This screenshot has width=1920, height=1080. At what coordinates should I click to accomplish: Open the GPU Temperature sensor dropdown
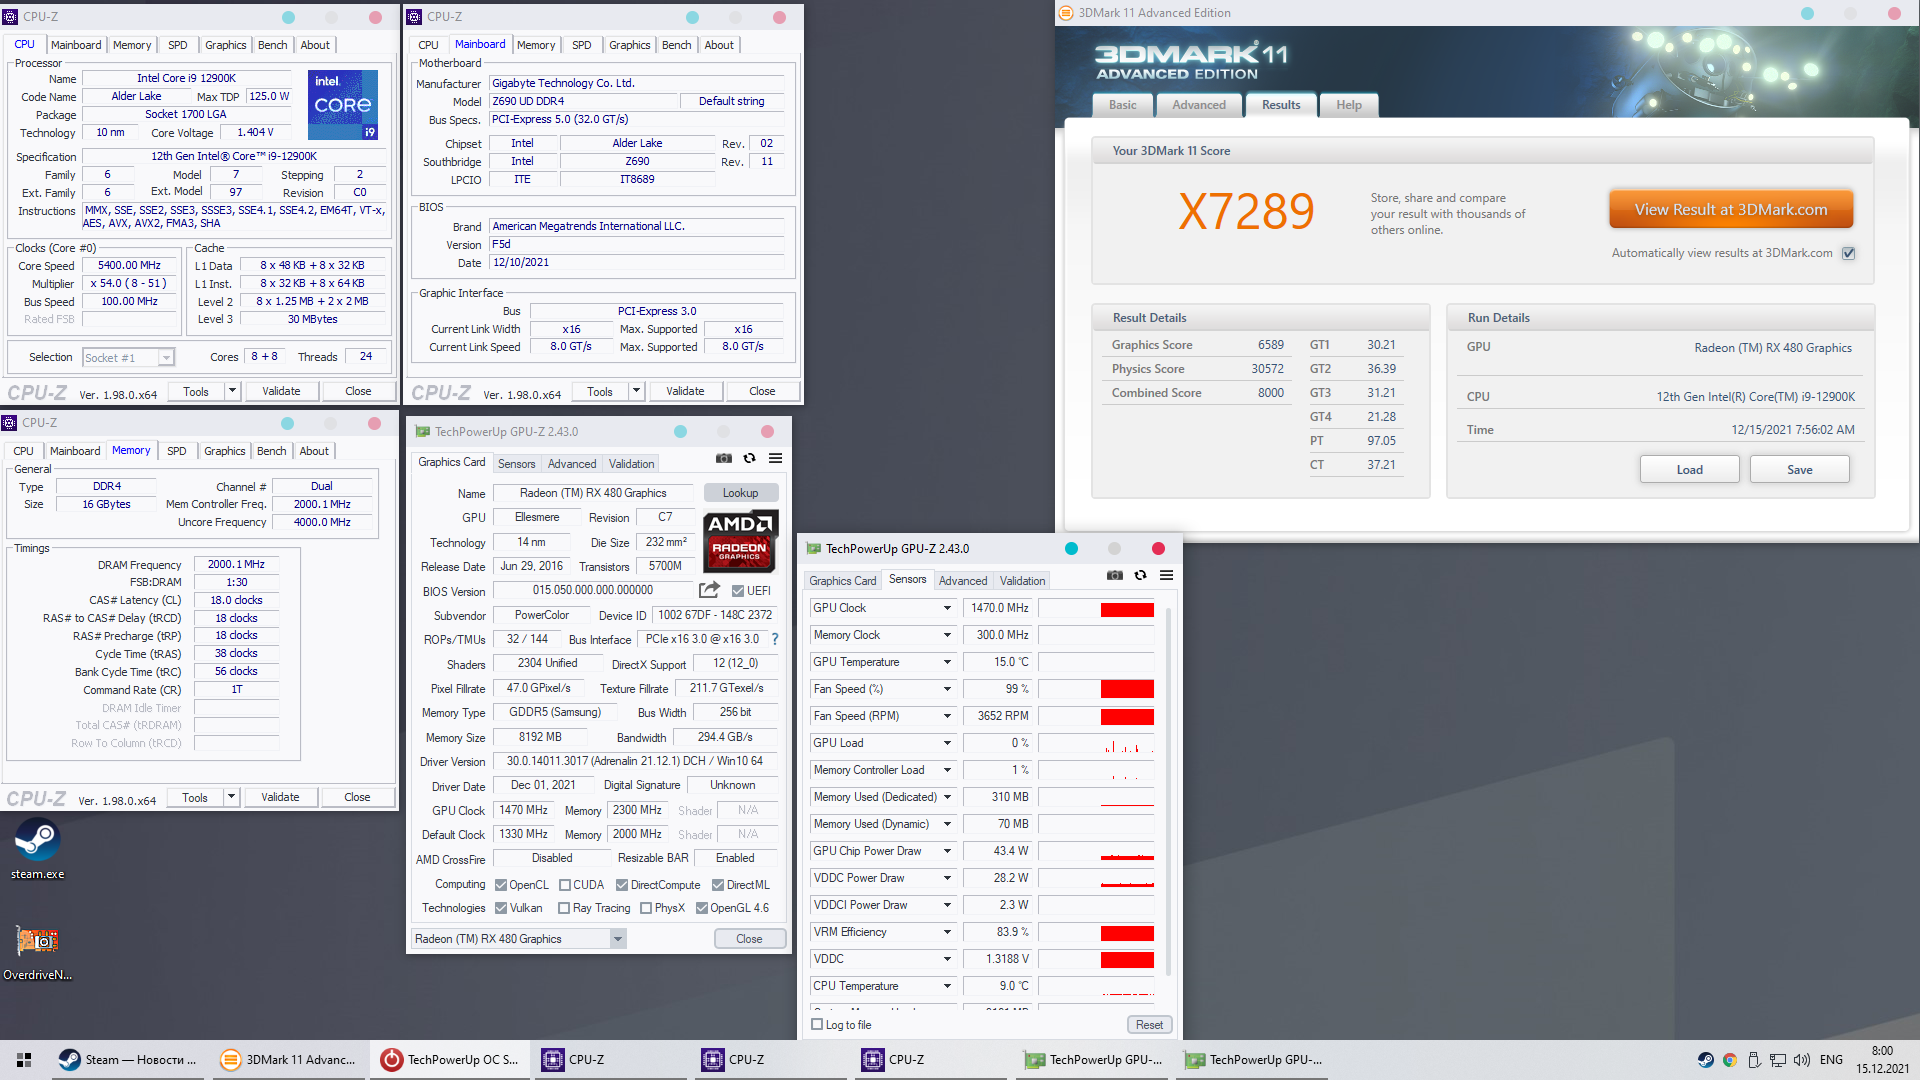(947, 662)
